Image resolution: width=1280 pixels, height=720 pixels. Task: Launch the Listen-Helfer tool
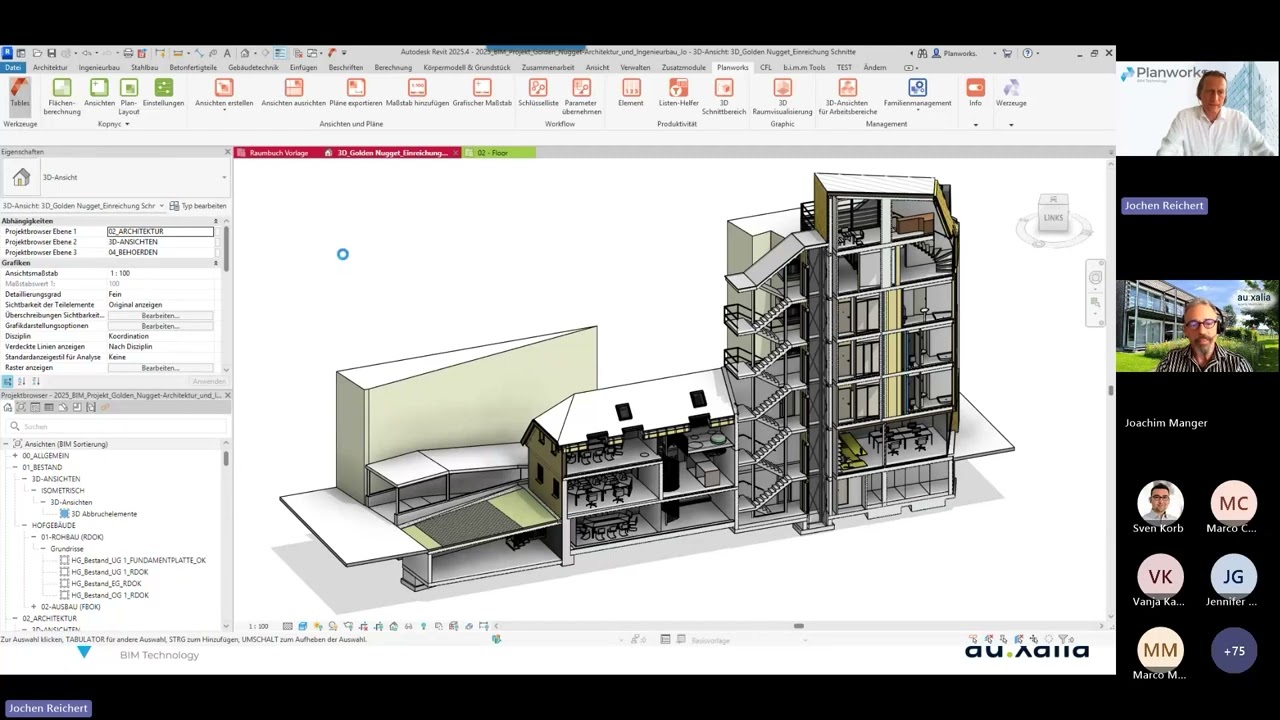coord(679,93)
